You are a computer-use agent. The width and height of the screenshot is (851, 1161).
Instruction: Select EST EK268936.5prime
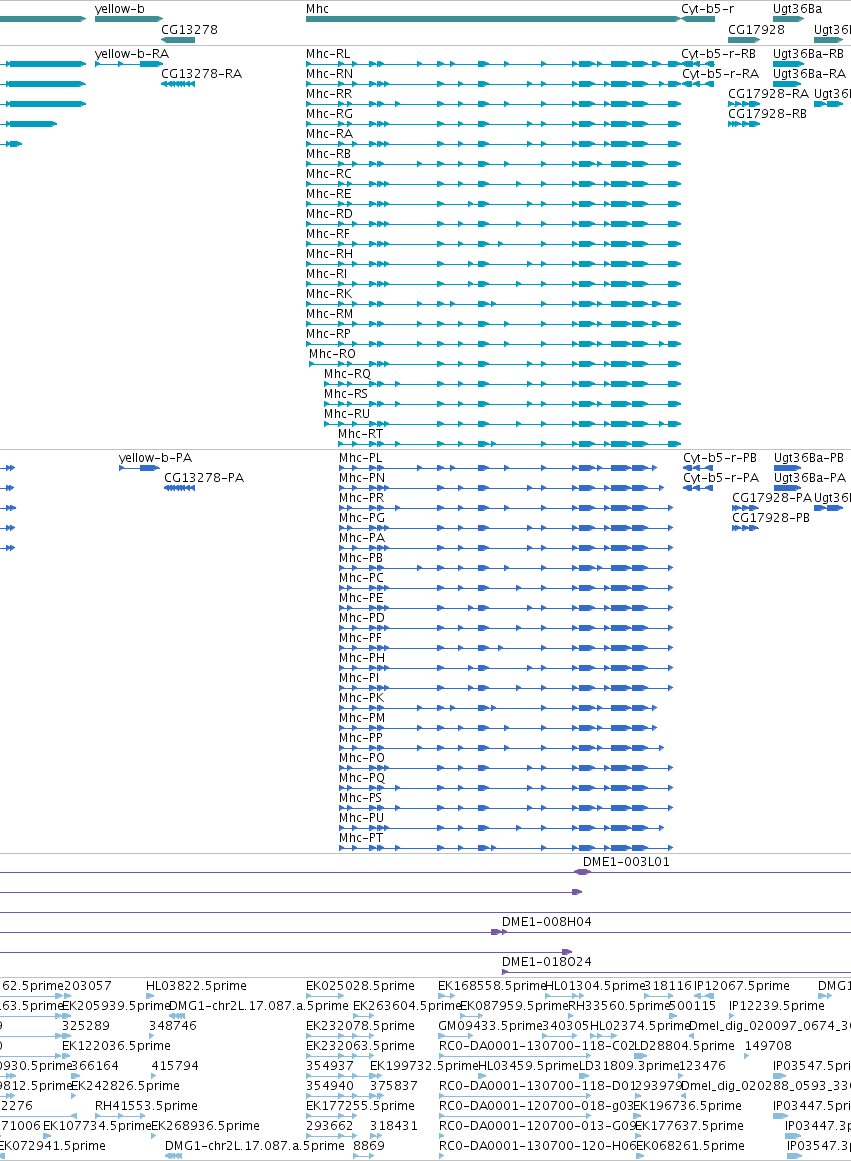pyautogui.click(x=205, y=1125)
